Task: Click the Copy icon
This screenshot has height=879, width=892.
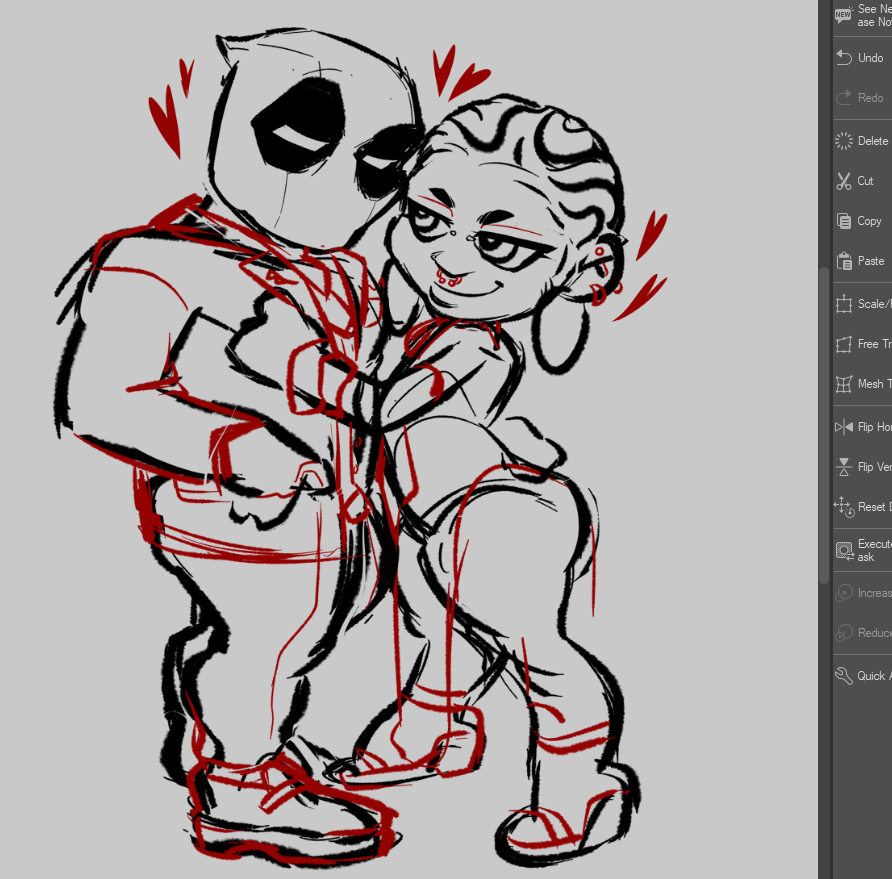Action: 844,221
